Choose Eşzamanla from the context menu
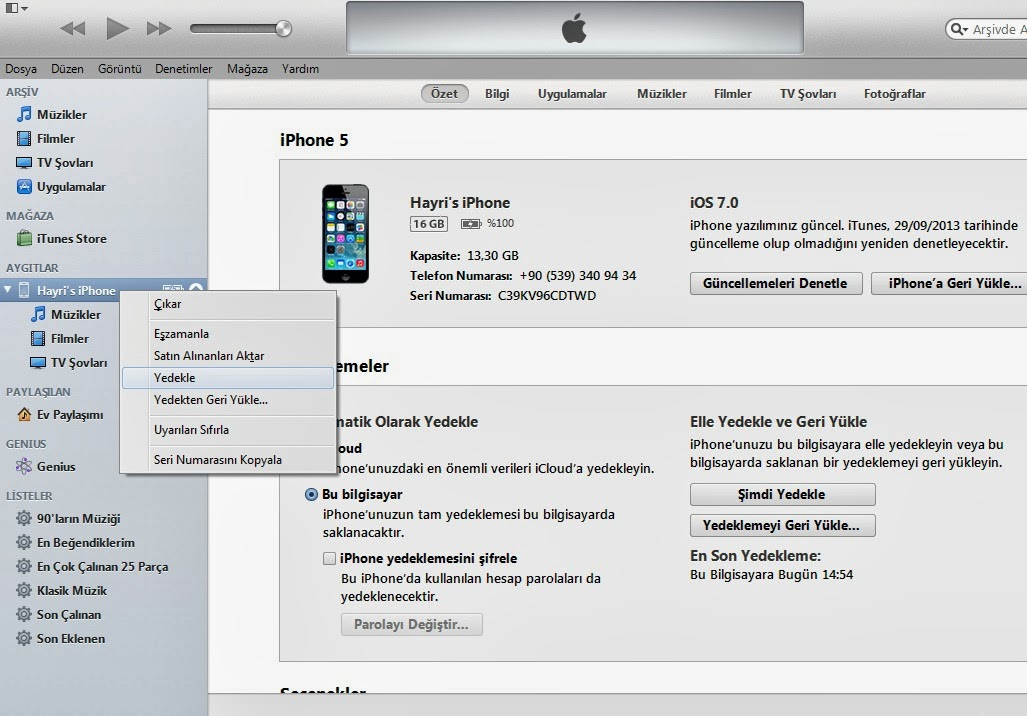The image size is (1027, 716). coord(228,333)
